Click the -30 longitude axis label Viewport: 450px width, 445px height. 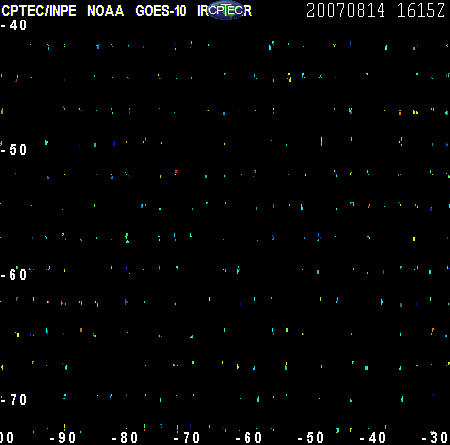[435, 437]
